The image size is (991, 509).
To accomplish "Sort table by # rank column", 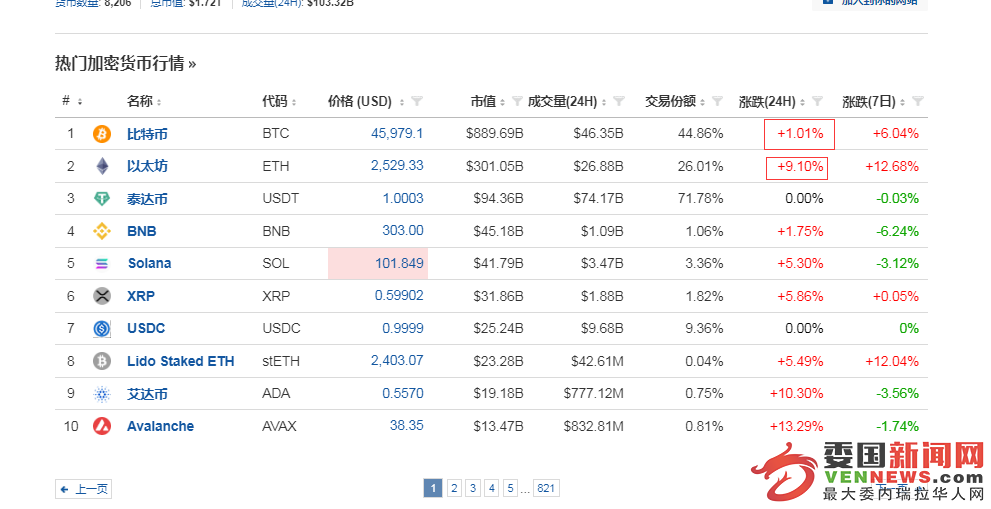I will click(x=80, y=102).
